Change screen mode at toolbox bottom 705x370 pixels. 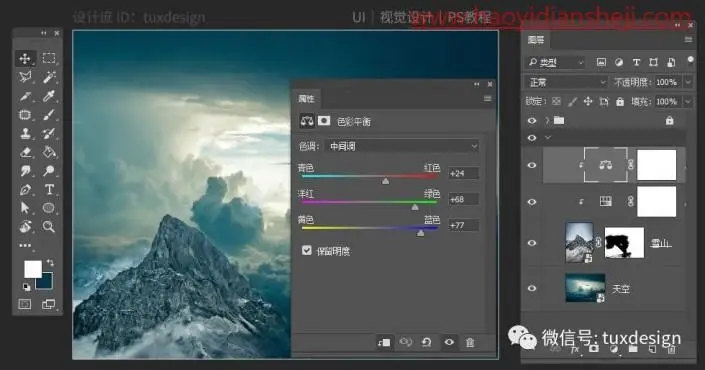pyautogui.click(x=49, y=304)
